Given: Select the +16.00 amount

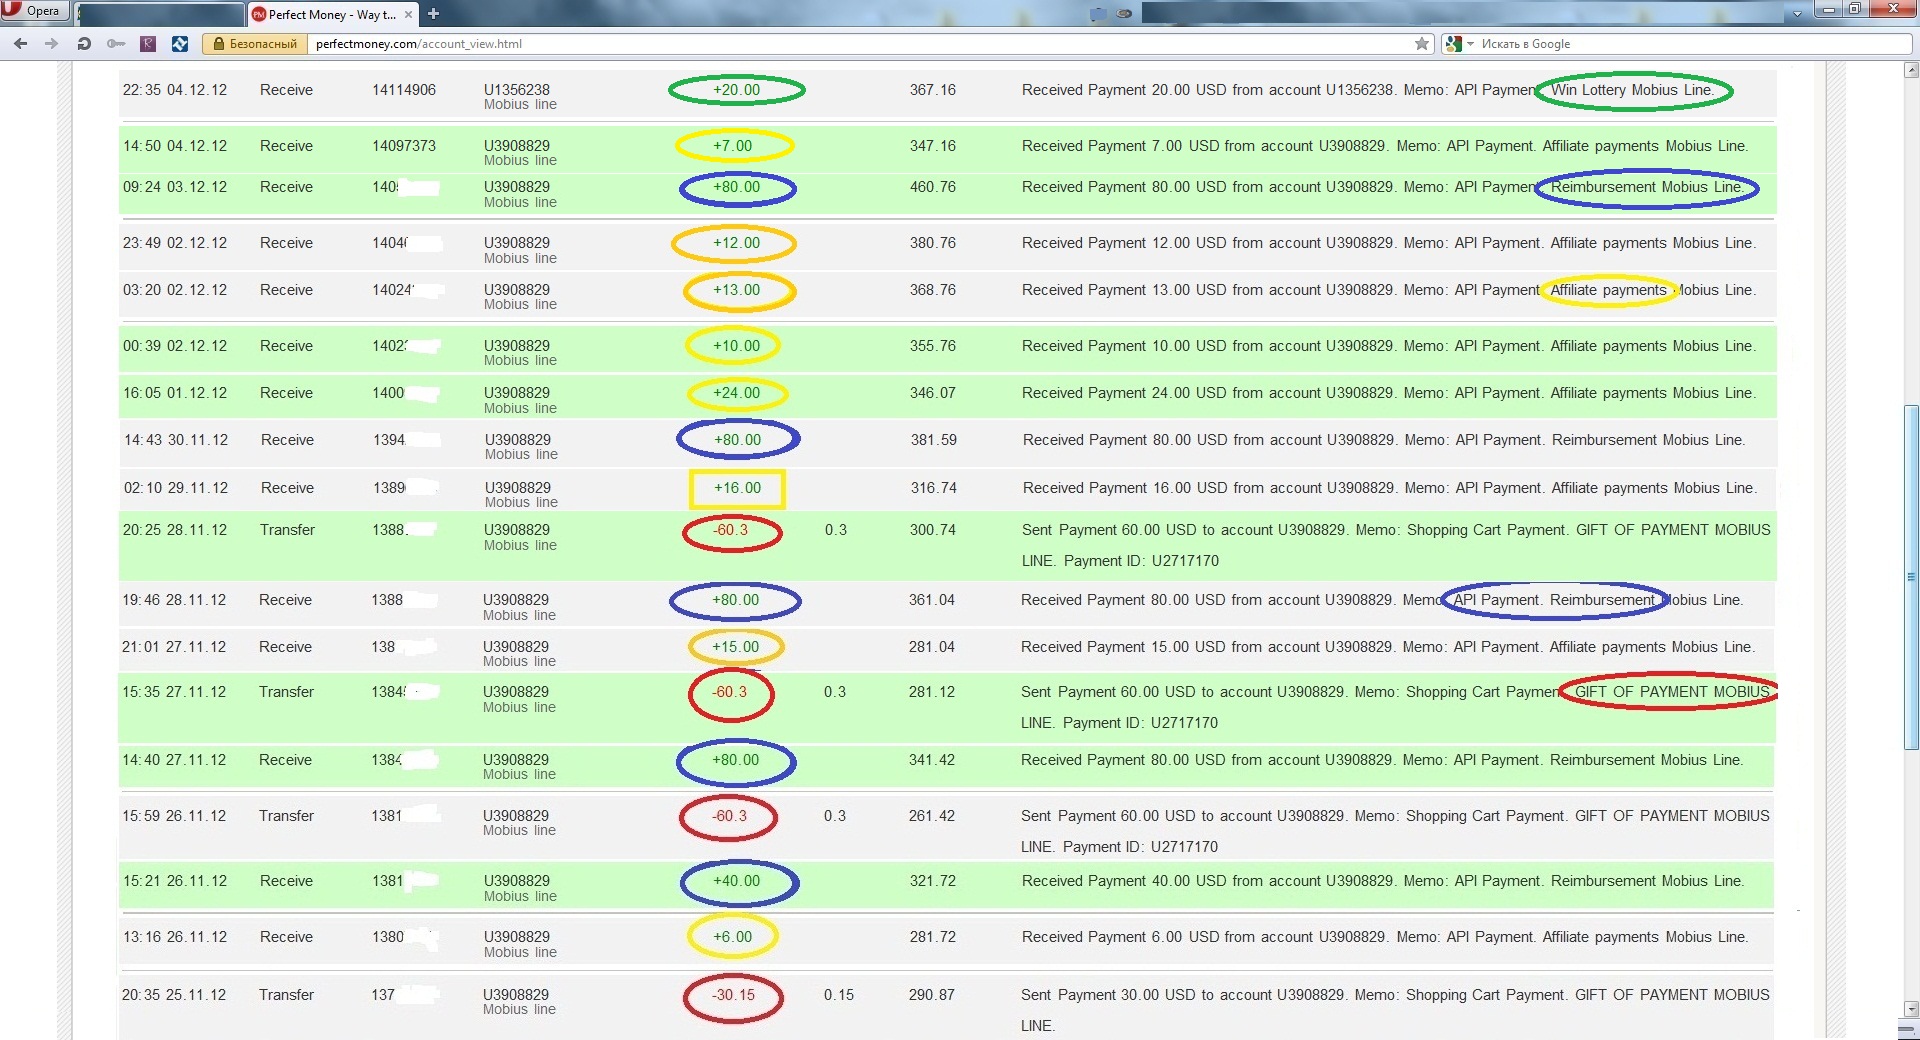Looking at the screenshot, I should pos(737,488).
